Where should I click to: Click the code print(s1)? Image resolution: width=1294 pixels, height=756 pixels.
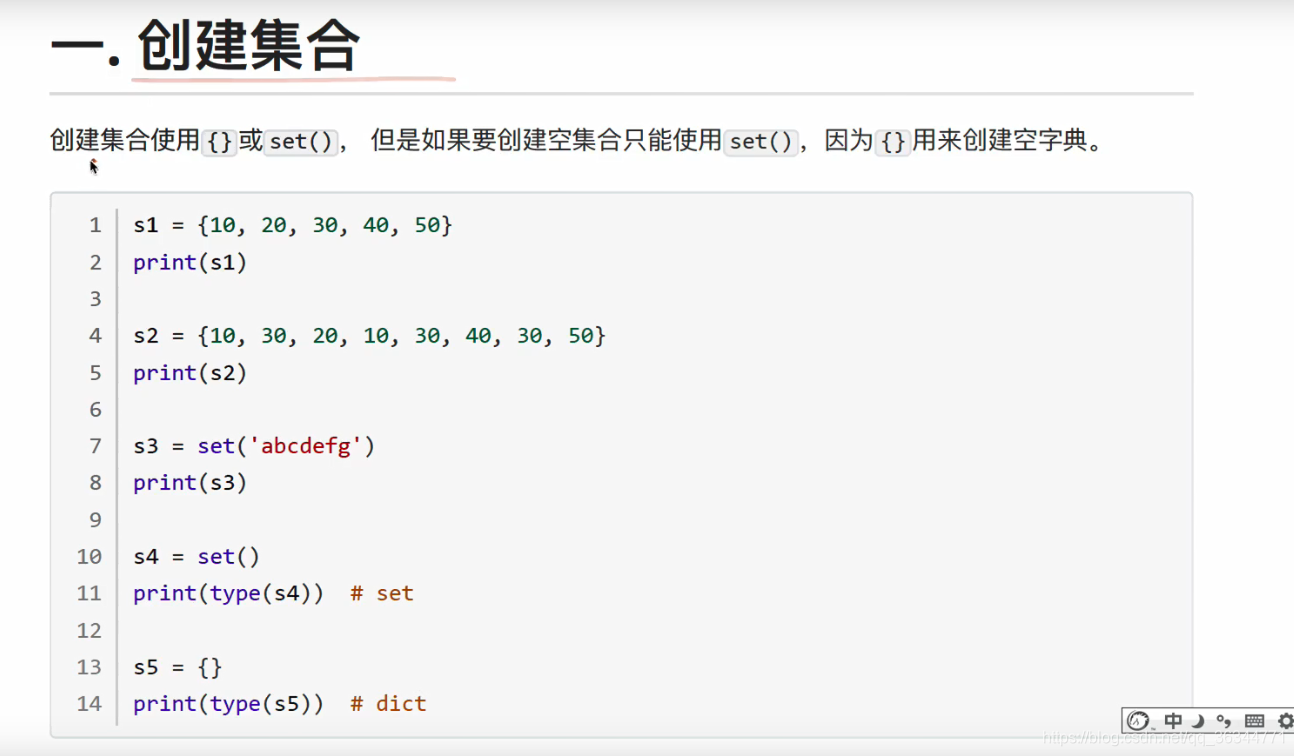(x=190, y=262)
